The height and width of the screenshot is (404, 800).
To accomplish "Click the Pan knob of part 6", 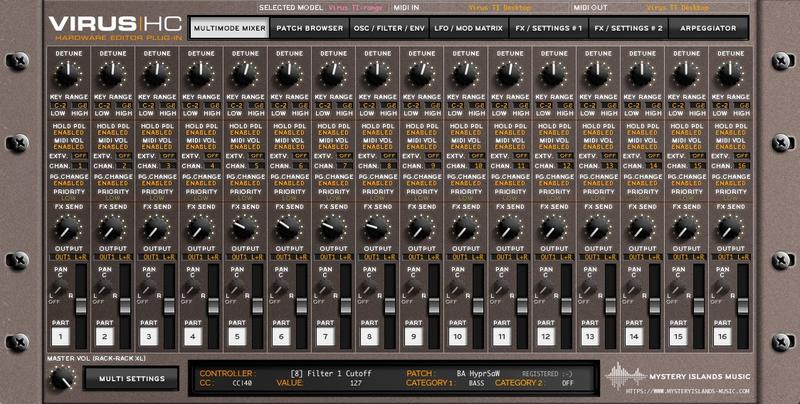I will 280,289.
